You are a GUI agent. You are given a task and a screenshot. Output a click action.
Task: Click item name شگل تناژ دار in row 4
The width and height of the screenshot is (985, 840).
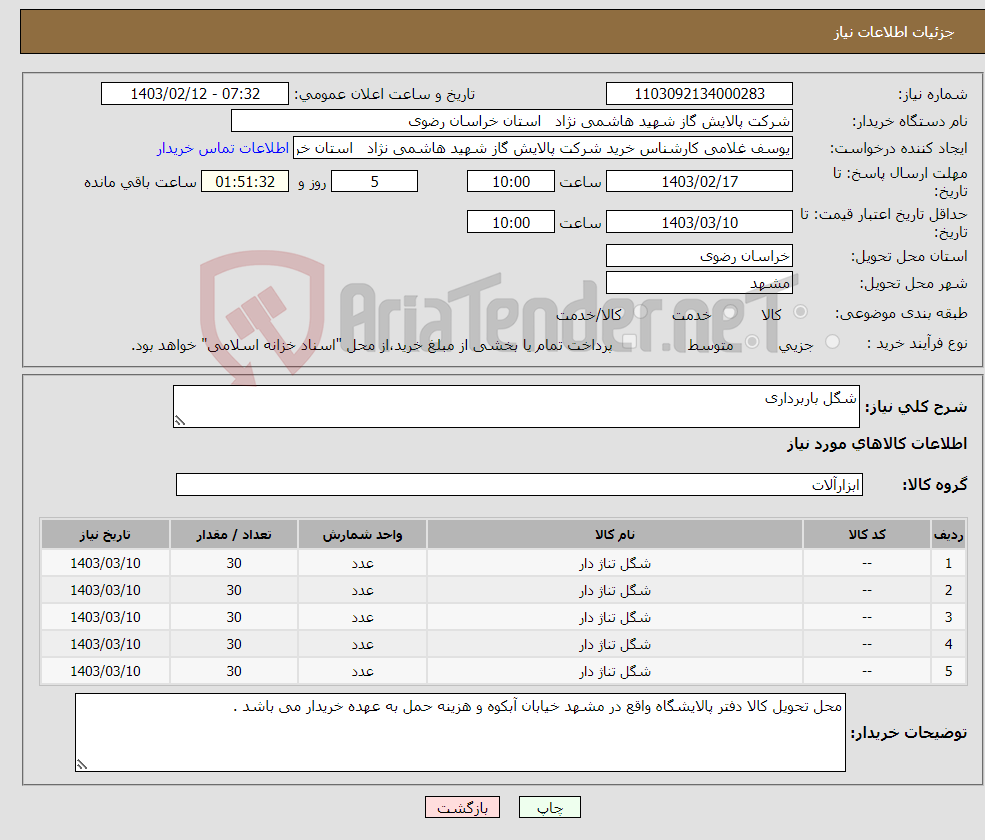point(615,645)
